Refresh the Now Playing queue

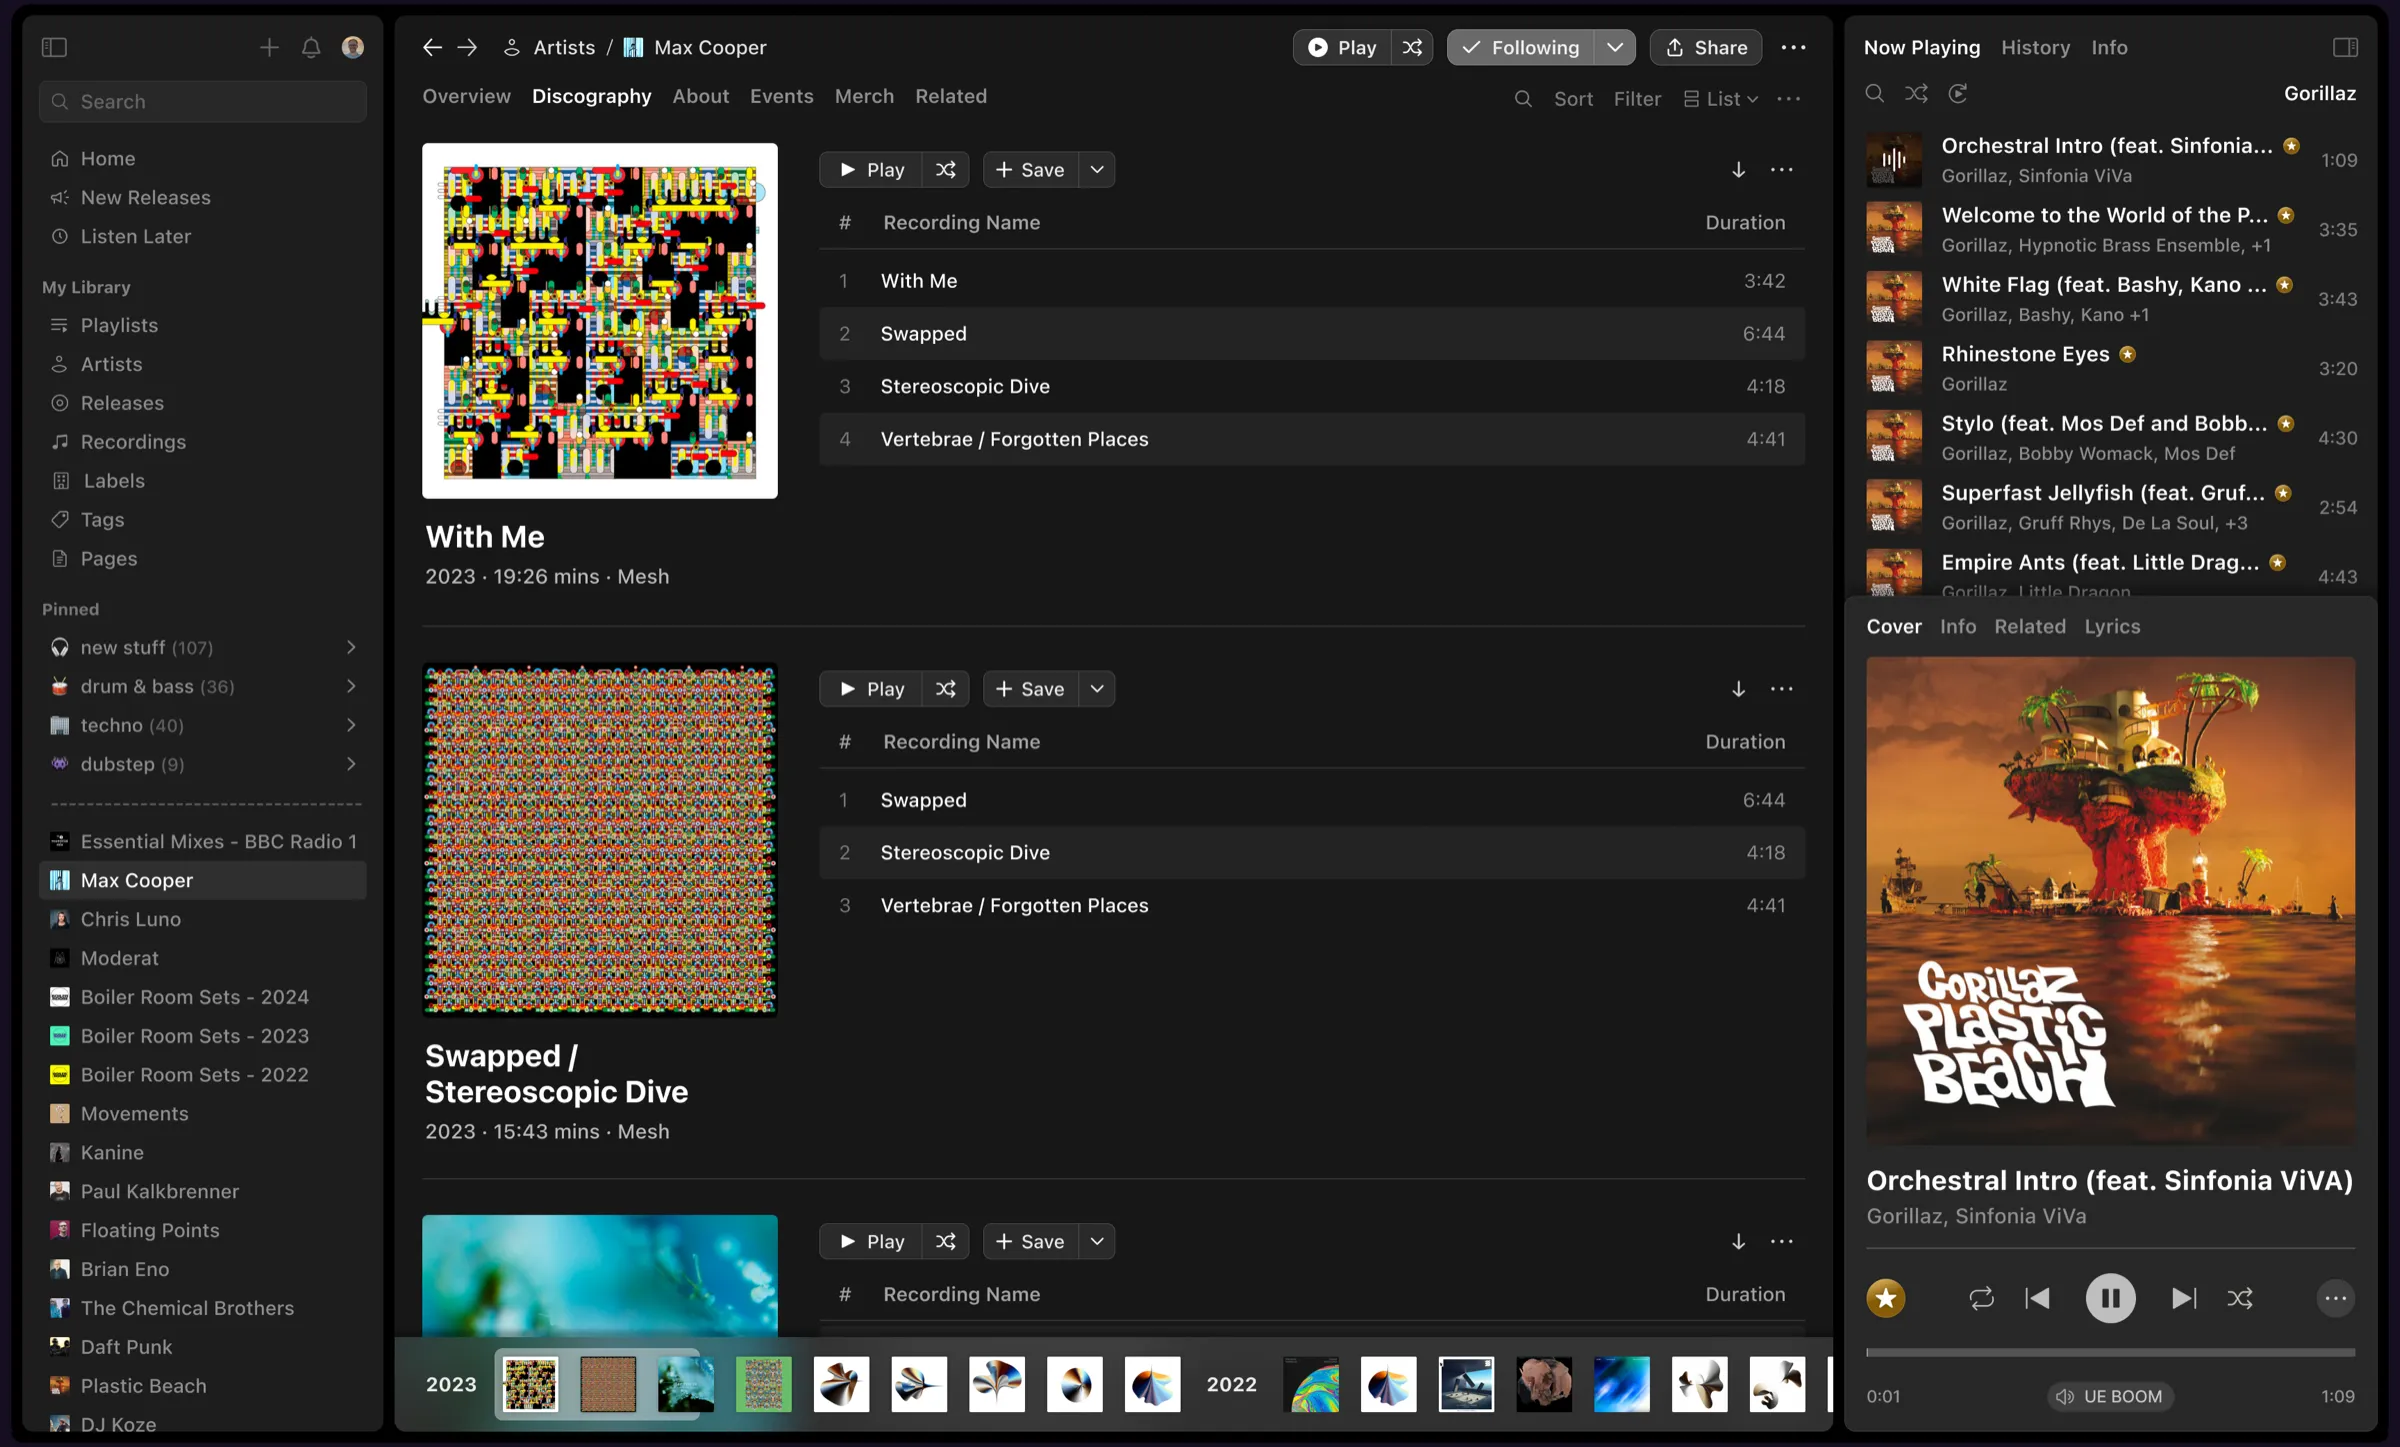[x=1958, y=93]
